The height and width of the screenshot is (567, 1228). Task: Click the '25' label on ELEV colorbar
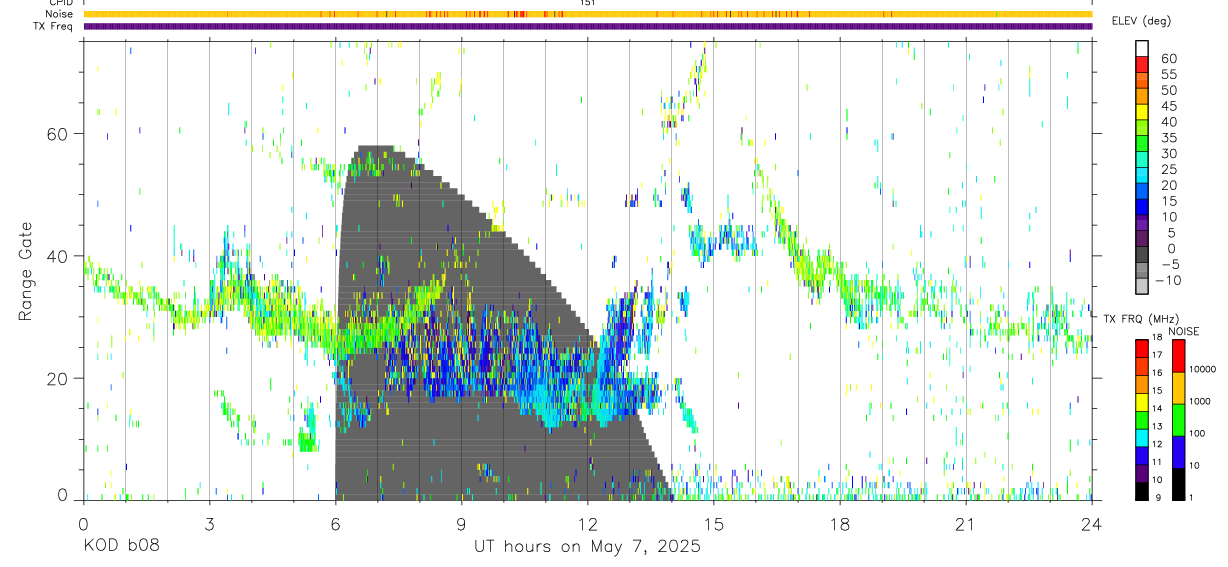click(1168, 170)
